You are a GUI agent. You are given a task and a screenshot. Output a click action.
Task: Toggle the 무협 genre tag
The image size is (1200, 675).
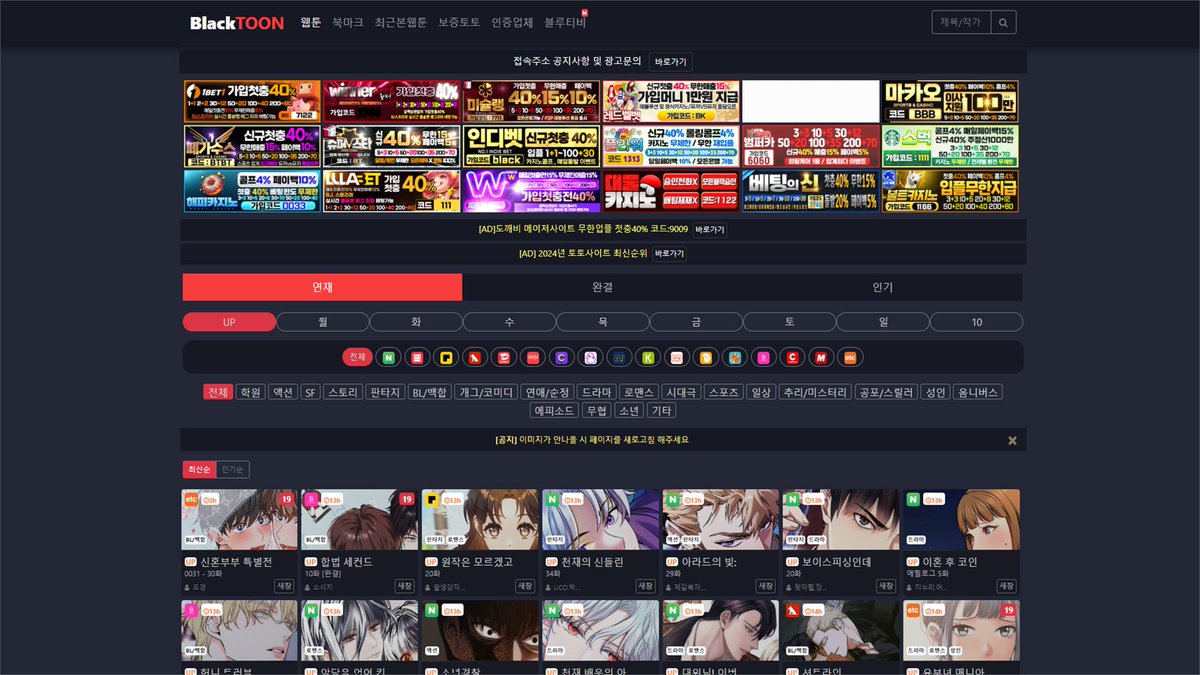coord(597,410)
